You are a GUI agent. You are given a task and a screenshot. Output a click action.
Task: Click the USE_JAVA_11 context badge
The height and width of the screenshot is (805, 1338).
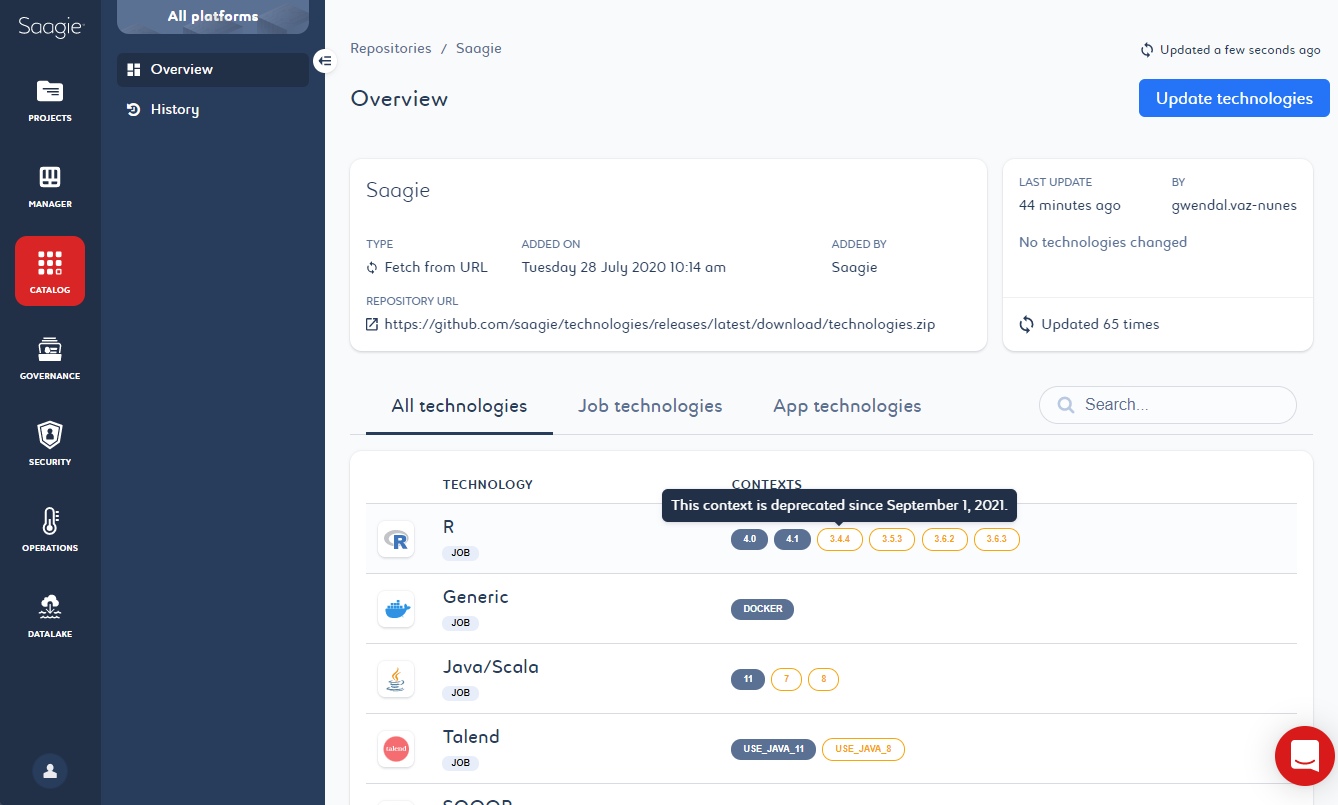tap(774, 749)
